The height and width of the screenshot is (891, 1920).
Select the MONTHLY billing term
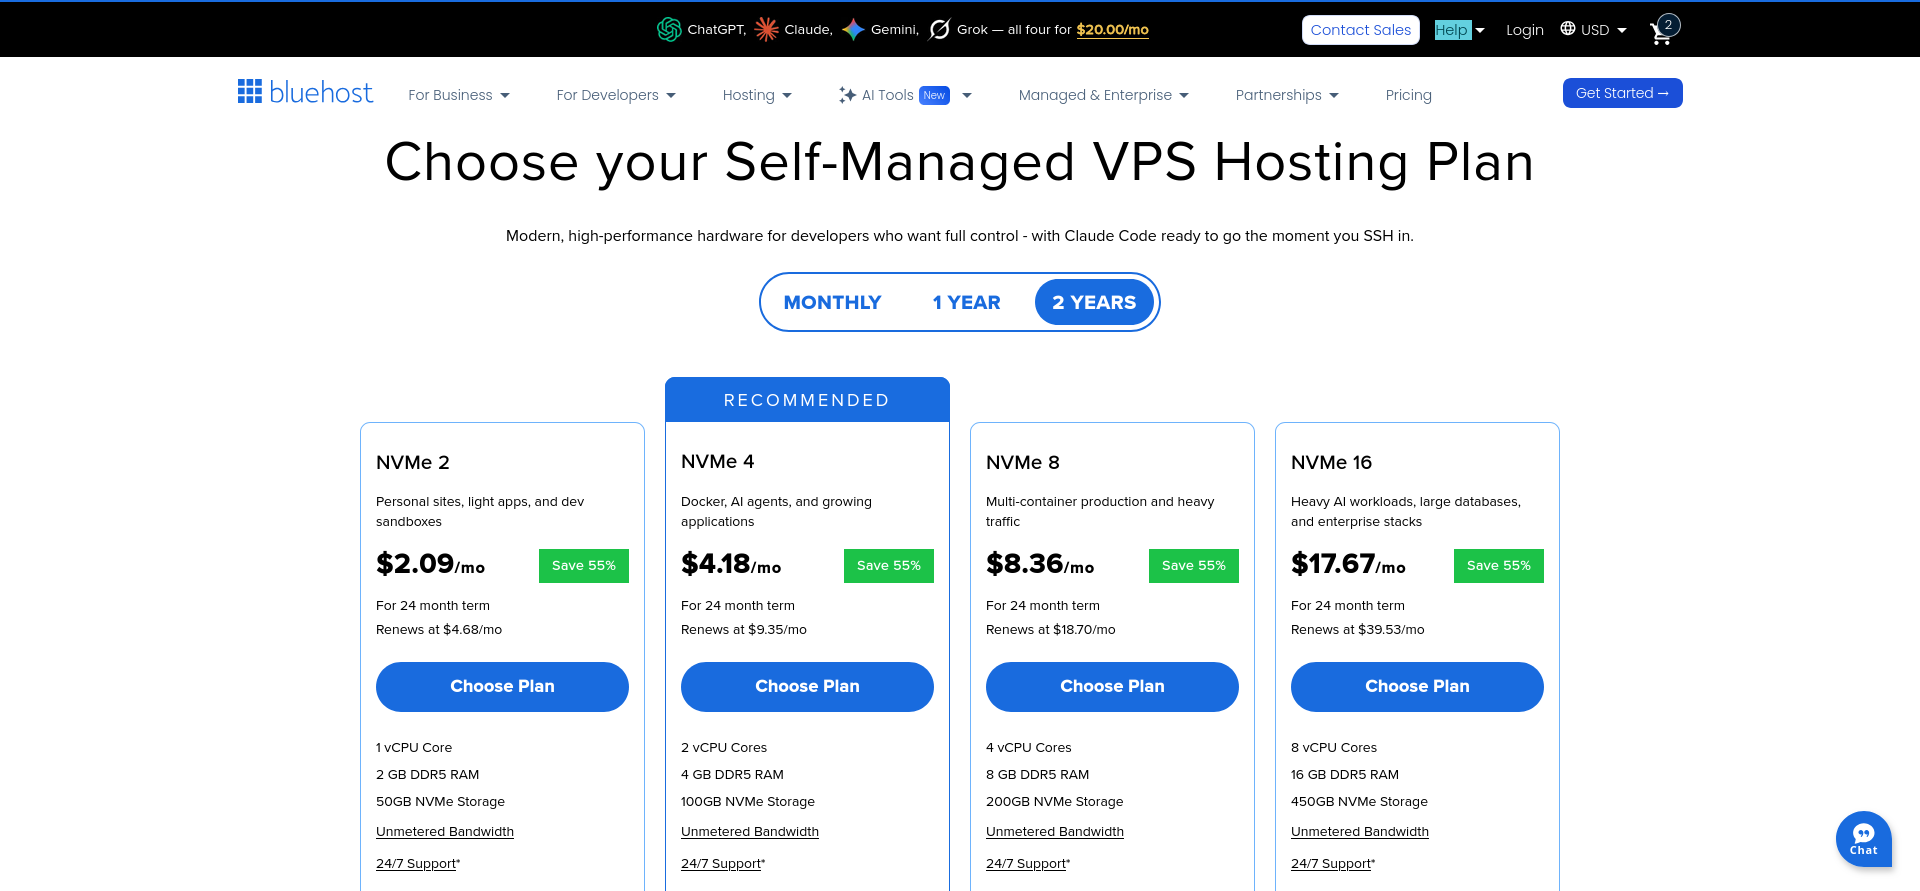coord(832,302)
